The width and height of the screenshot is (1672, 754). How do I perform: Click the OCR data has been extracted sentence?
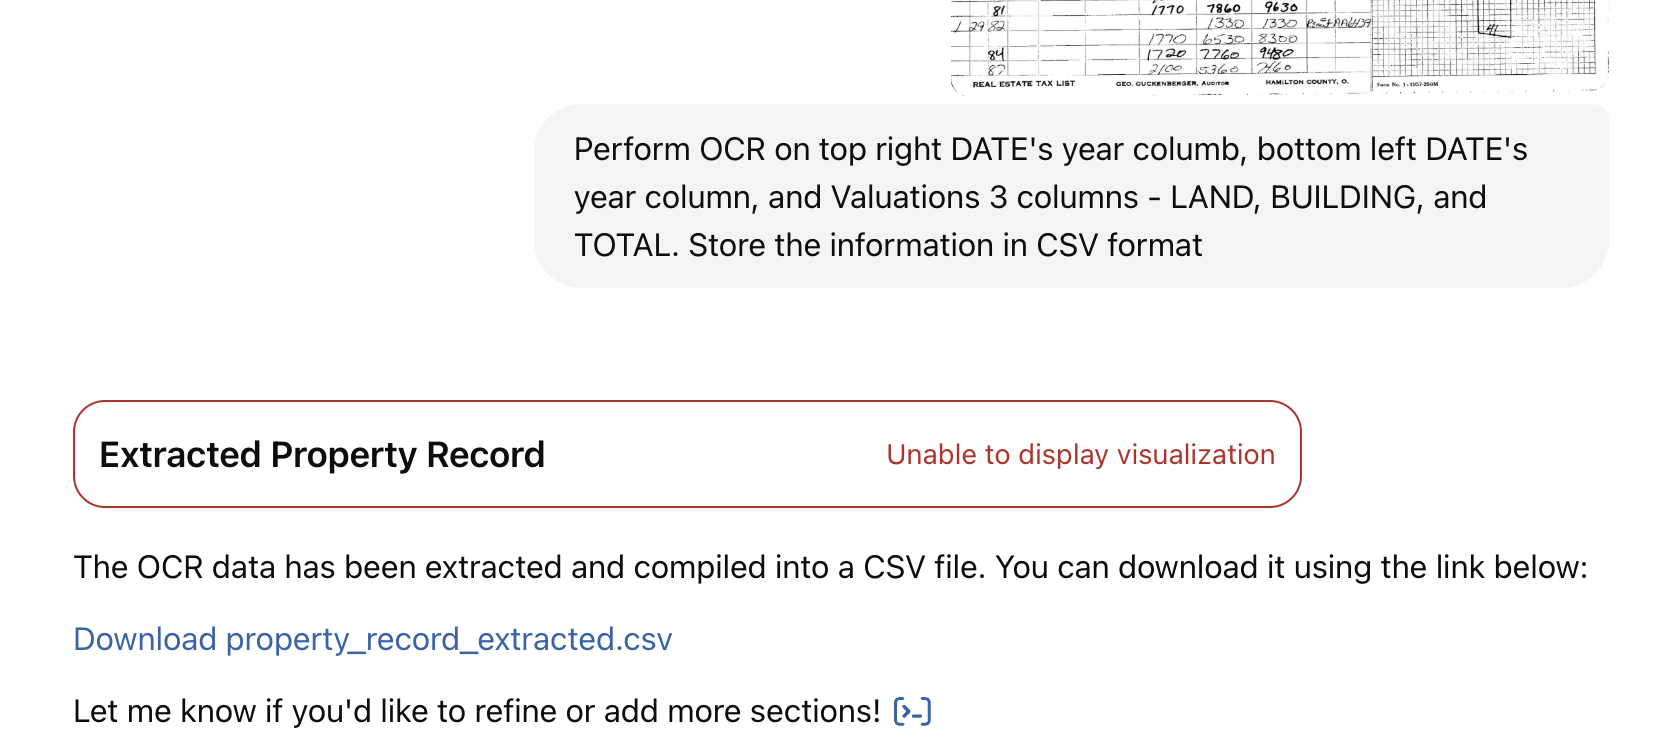830,567
